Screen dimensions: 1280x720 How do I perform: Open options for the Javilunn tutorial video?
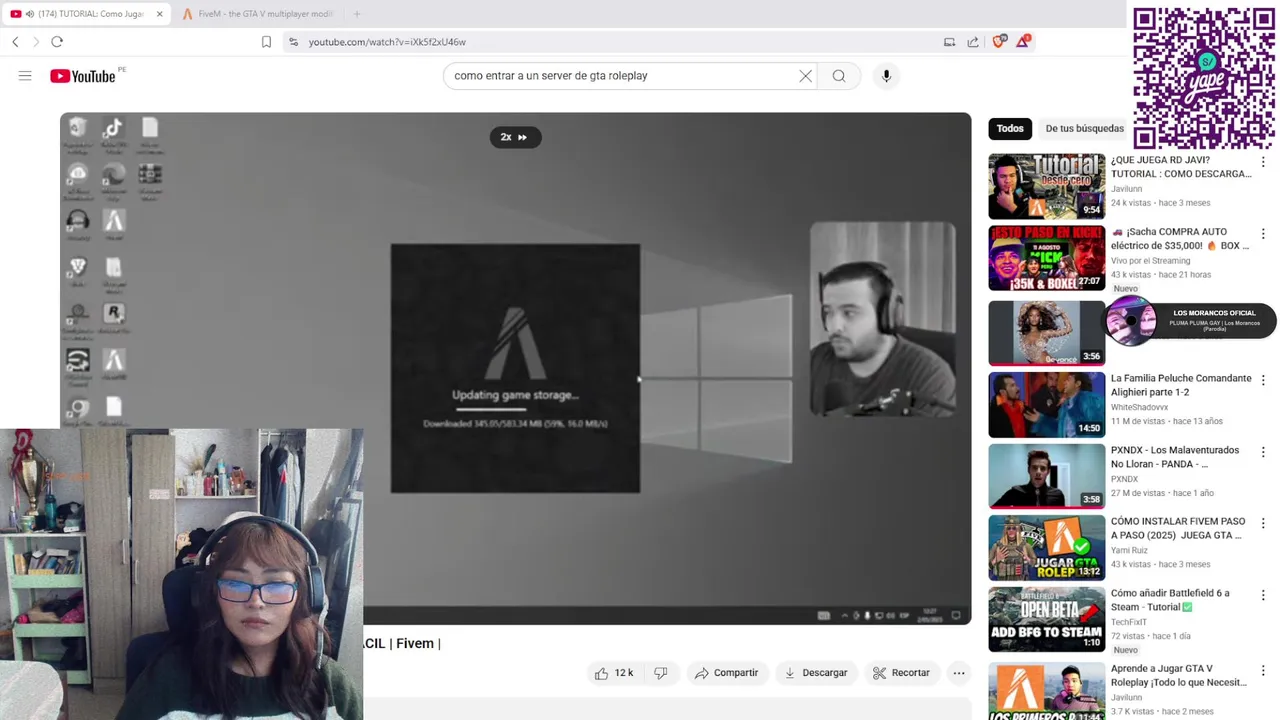pyautogui.click(x=1263, y=162)
